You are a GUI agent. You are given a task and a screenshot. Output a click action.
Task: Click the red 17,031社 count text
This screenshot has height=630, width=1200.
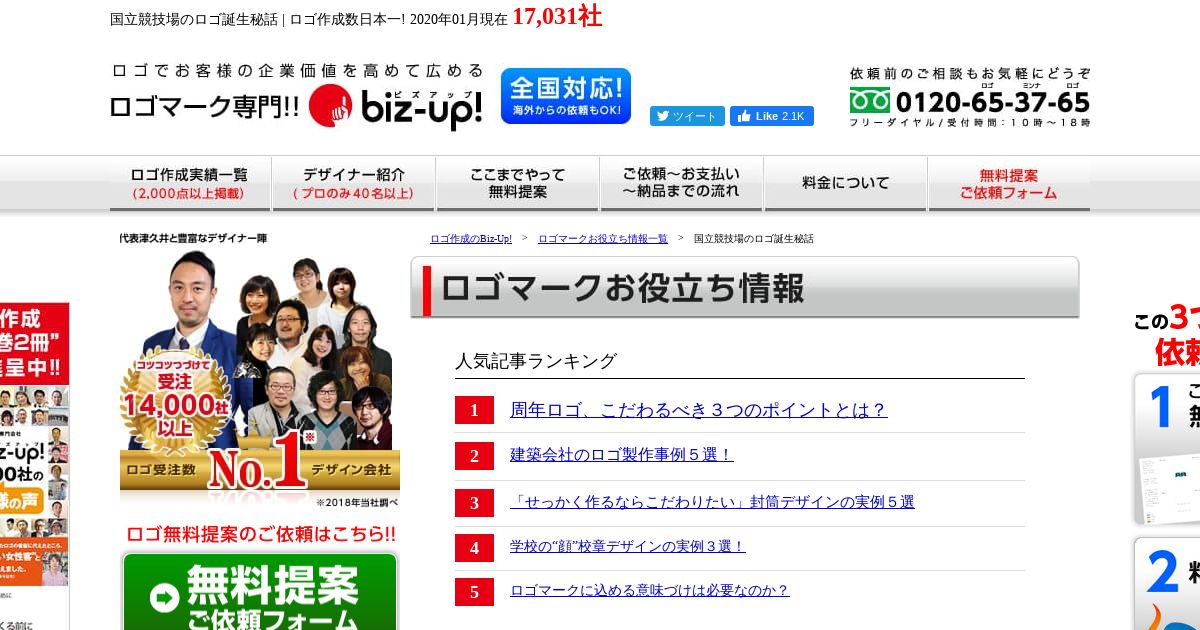click(x=557, y=17)
